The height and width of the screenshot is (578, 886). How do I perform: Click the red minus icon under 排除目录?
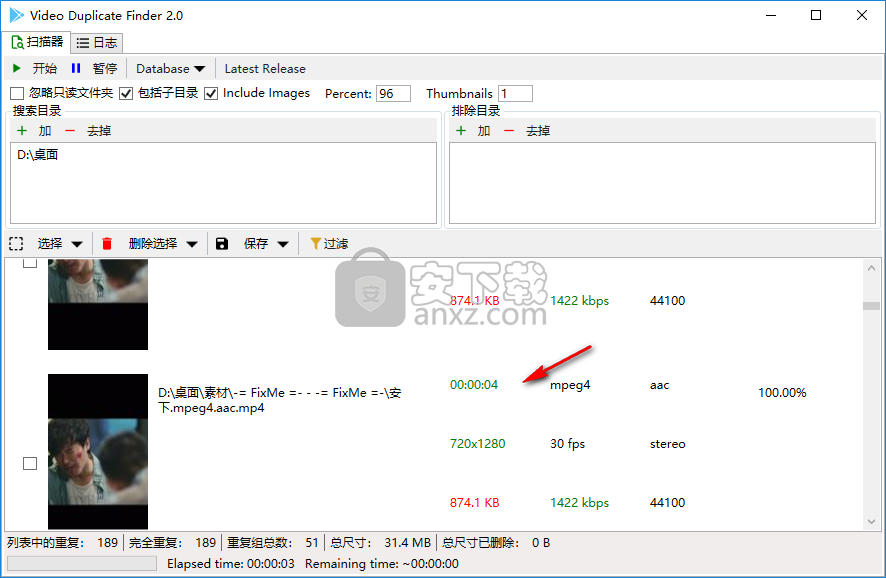pos(509,131)
